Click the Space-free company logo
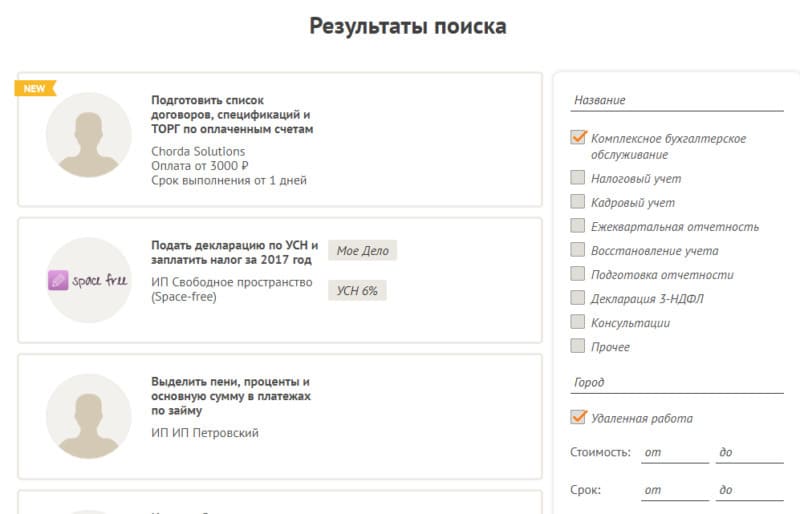 [88, 280]
